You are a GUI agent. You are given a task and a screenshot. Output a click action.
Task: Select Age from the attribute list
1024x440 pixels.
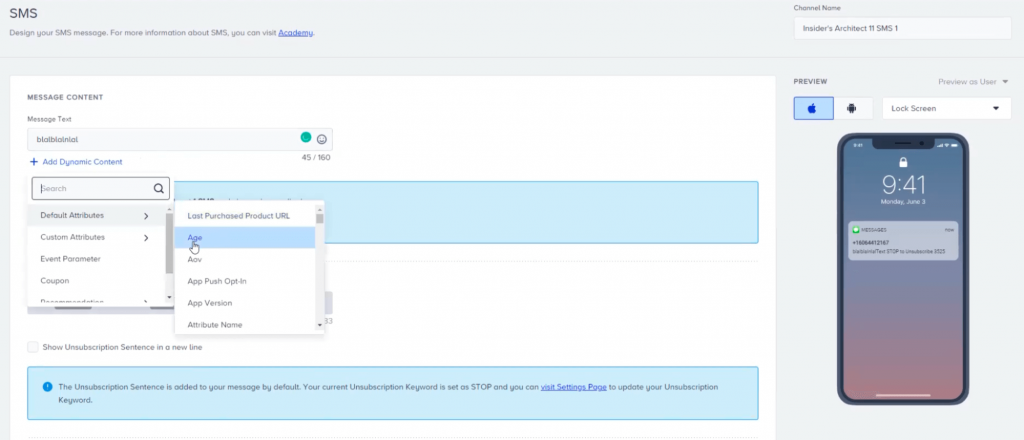[x=195, y=237]
